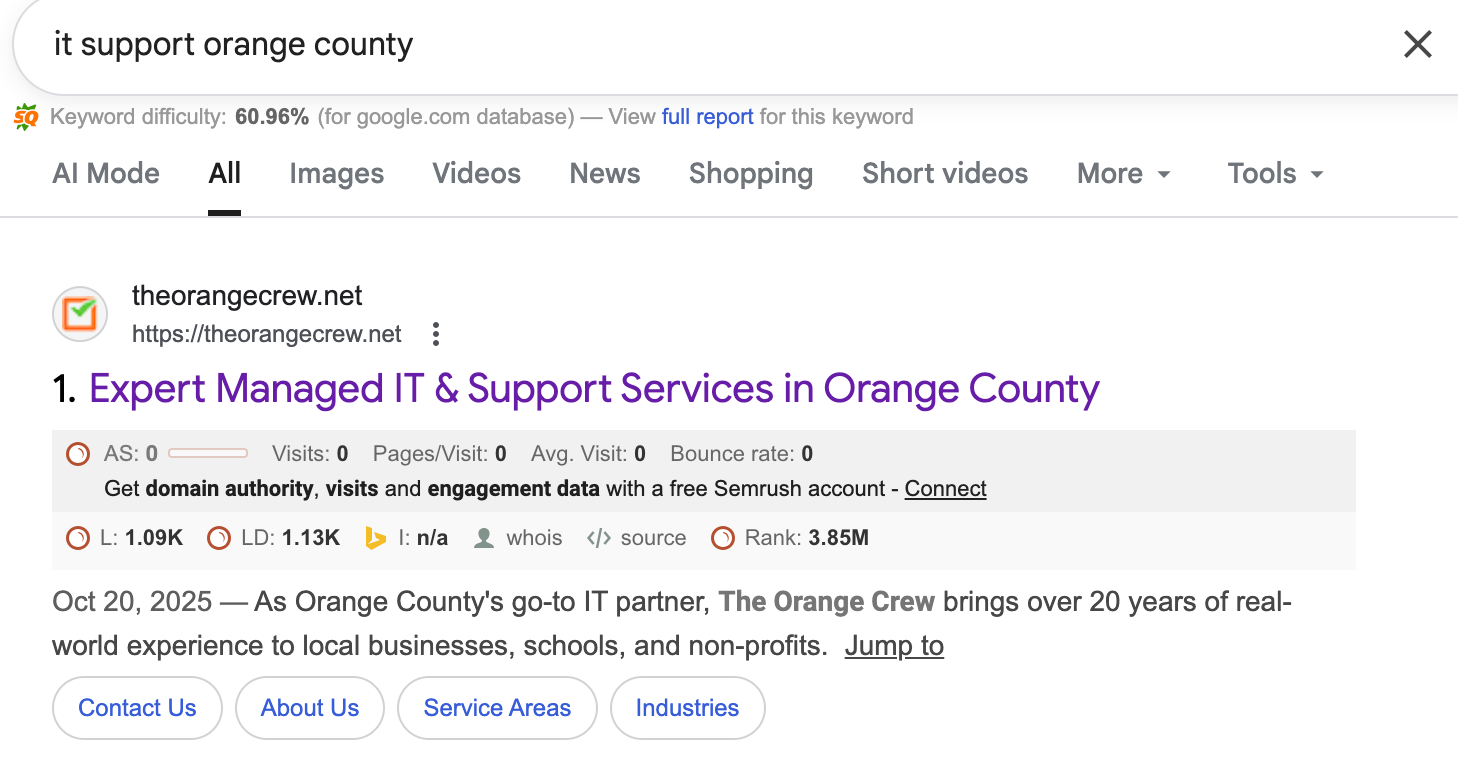Click the L backlinks metric icon
This screenshot has width=1458, height=772.
coord(78,537)
